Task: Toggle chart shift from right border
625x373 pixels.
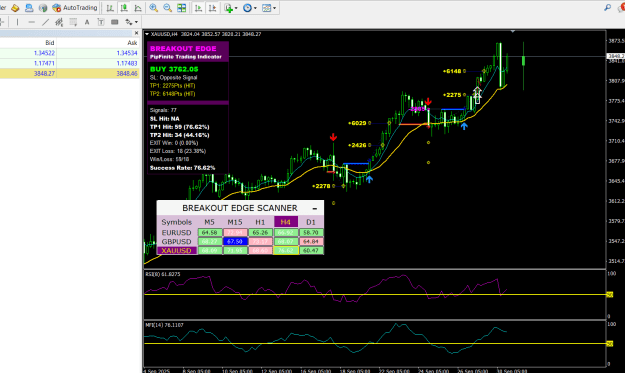Action: point(212,8)
